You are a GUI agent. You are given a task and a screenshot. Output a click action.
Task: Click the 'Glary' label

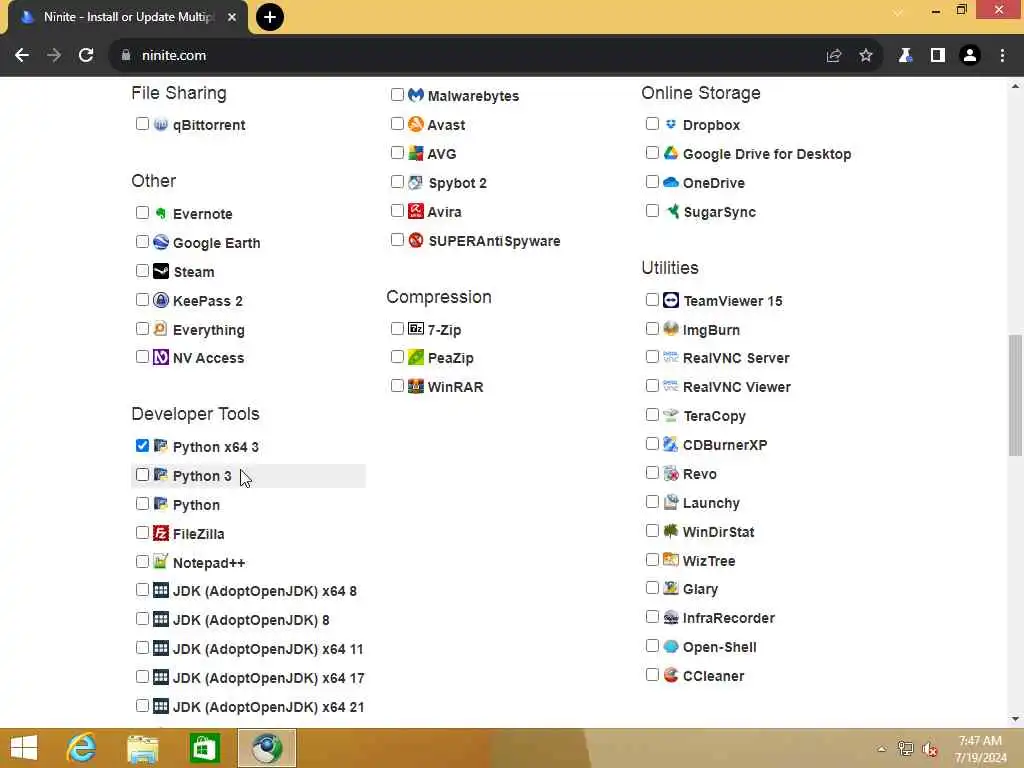(x=700, y=589)
